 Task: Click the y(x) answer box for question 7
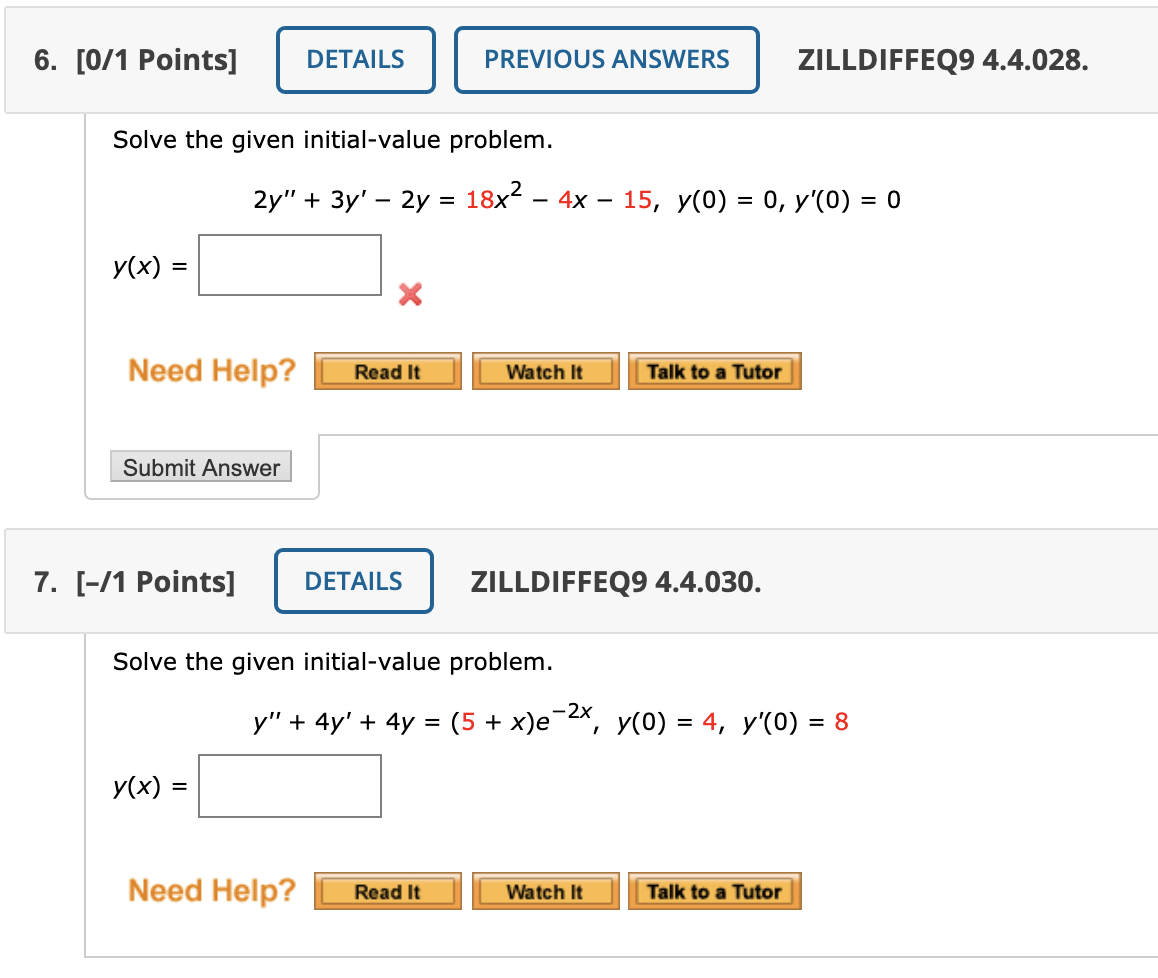(x=290, y=785)
